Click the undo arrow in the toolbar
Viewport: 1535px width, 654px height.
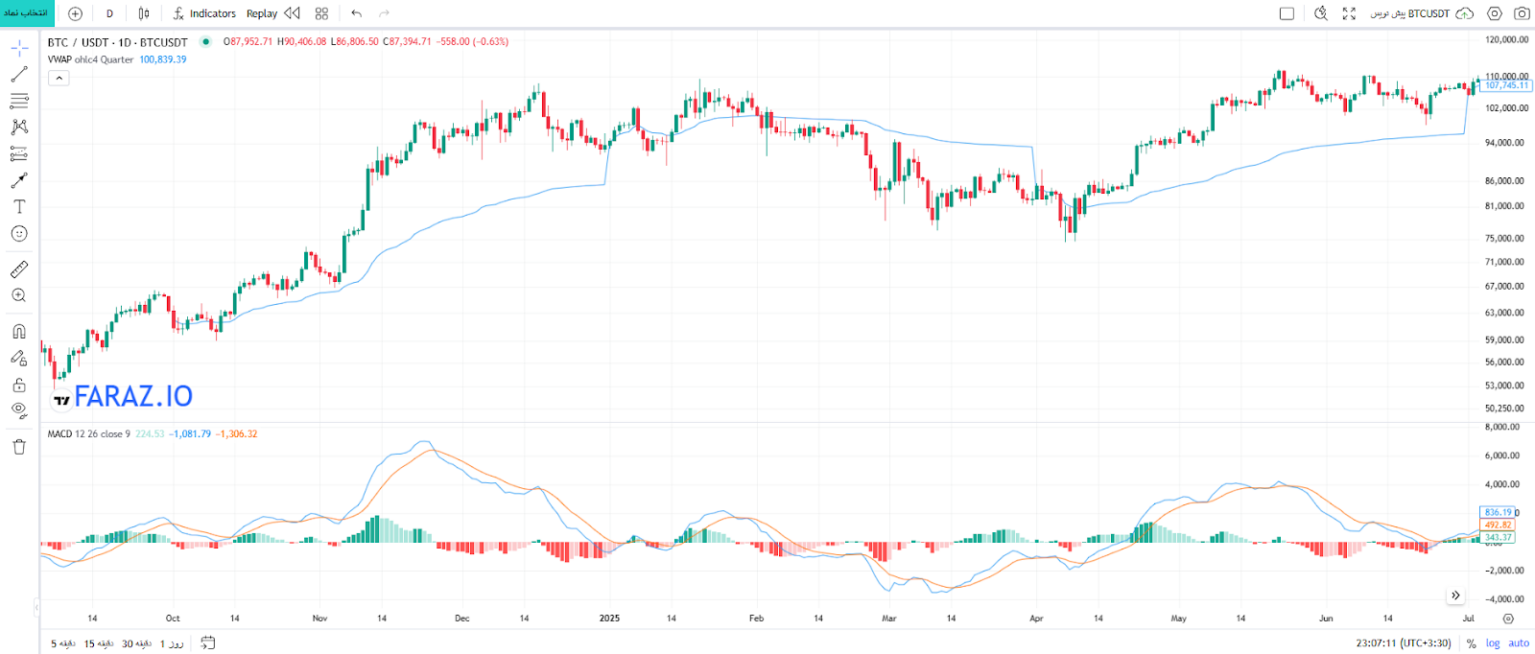pos(356,13)
